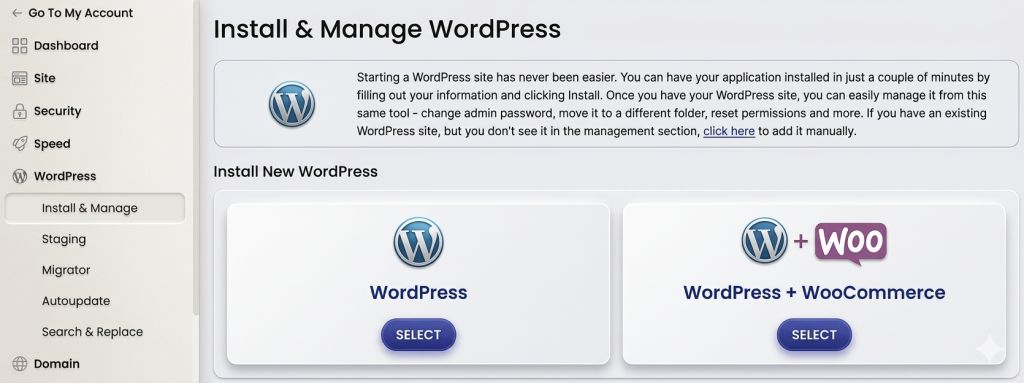
Task: Click the WordPress logo on the WooCommerce card
Action: click(765, 241)
